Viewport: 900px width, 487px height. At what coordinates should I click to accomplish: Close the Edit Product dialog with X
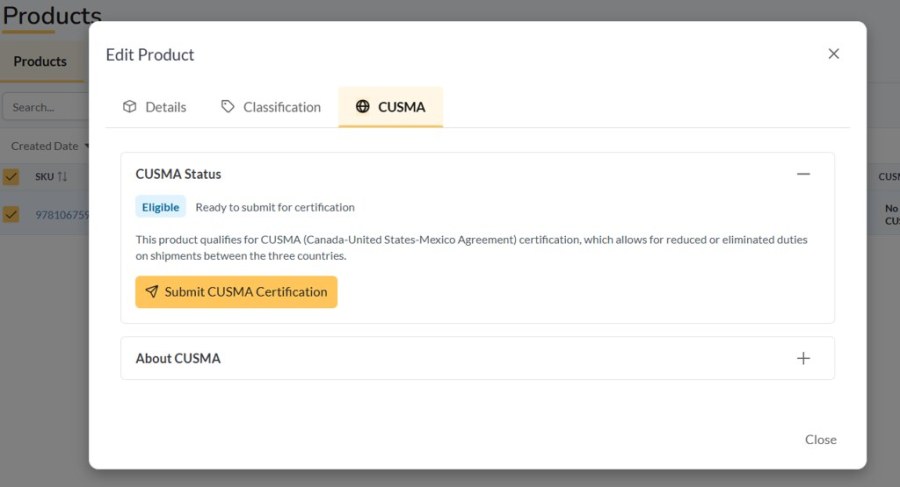833,54
